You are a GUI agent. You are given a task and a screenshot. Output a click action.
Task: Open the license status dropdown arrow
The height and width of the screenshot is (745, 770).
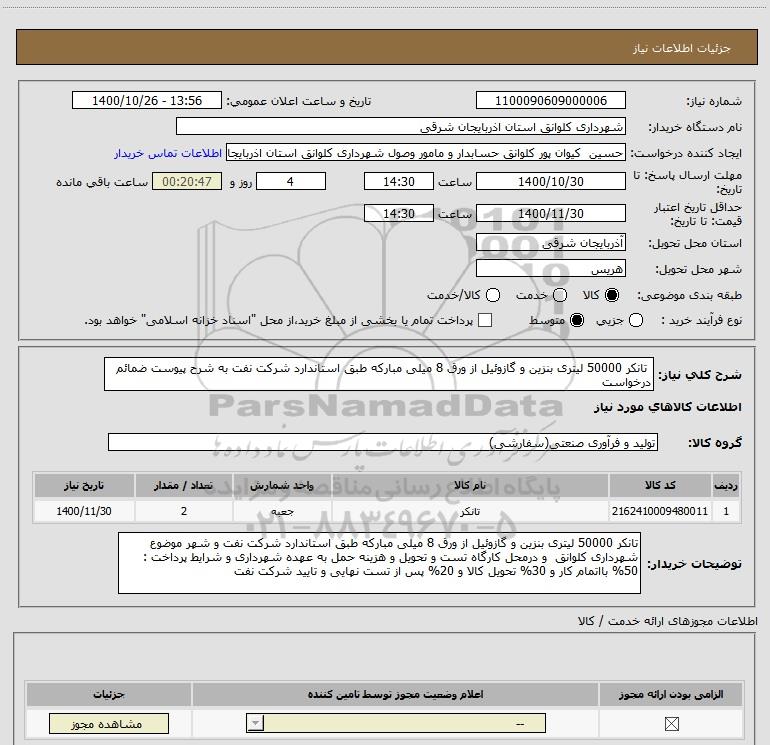(255, 723)
